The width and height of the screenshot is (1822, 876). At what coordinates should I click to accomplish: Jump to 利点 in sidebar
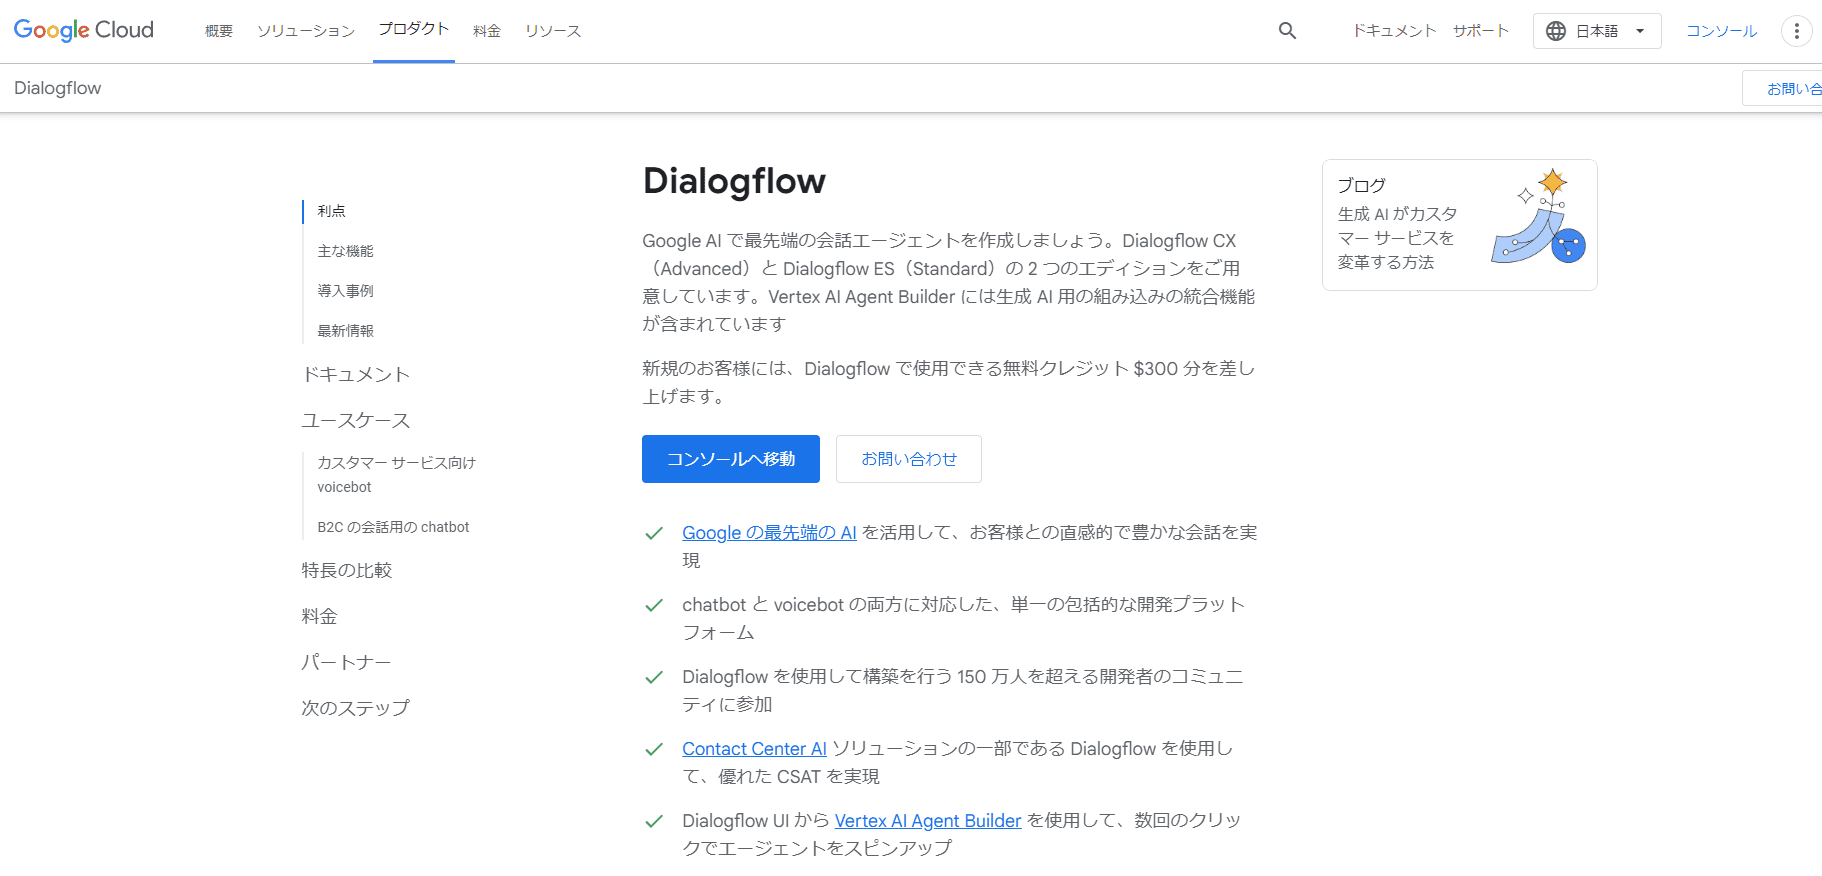pos(331,211)
